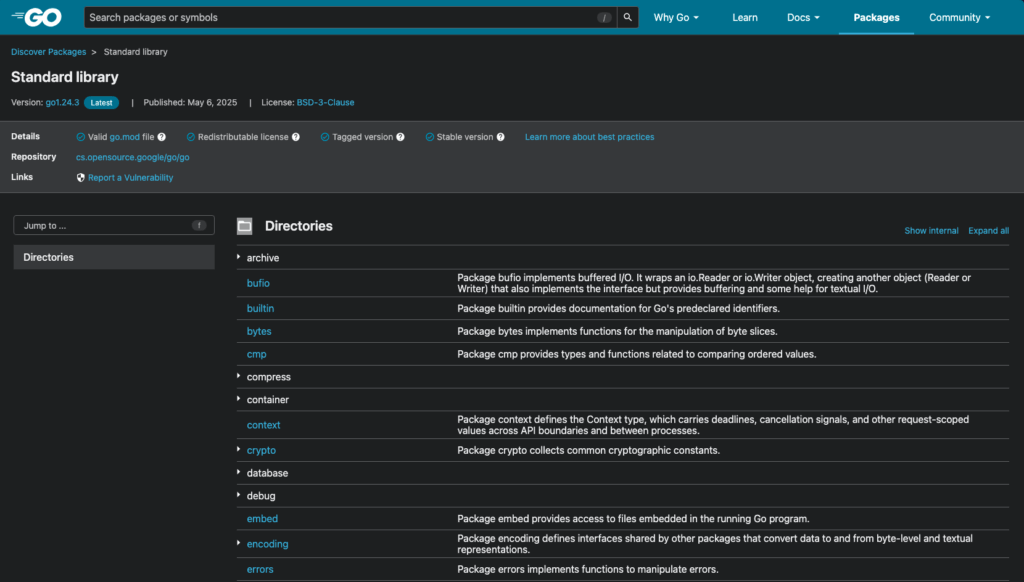Click the help icon beside Redistributable license
The height and width of the screenshot is (582, 1024).
point(296,137)
